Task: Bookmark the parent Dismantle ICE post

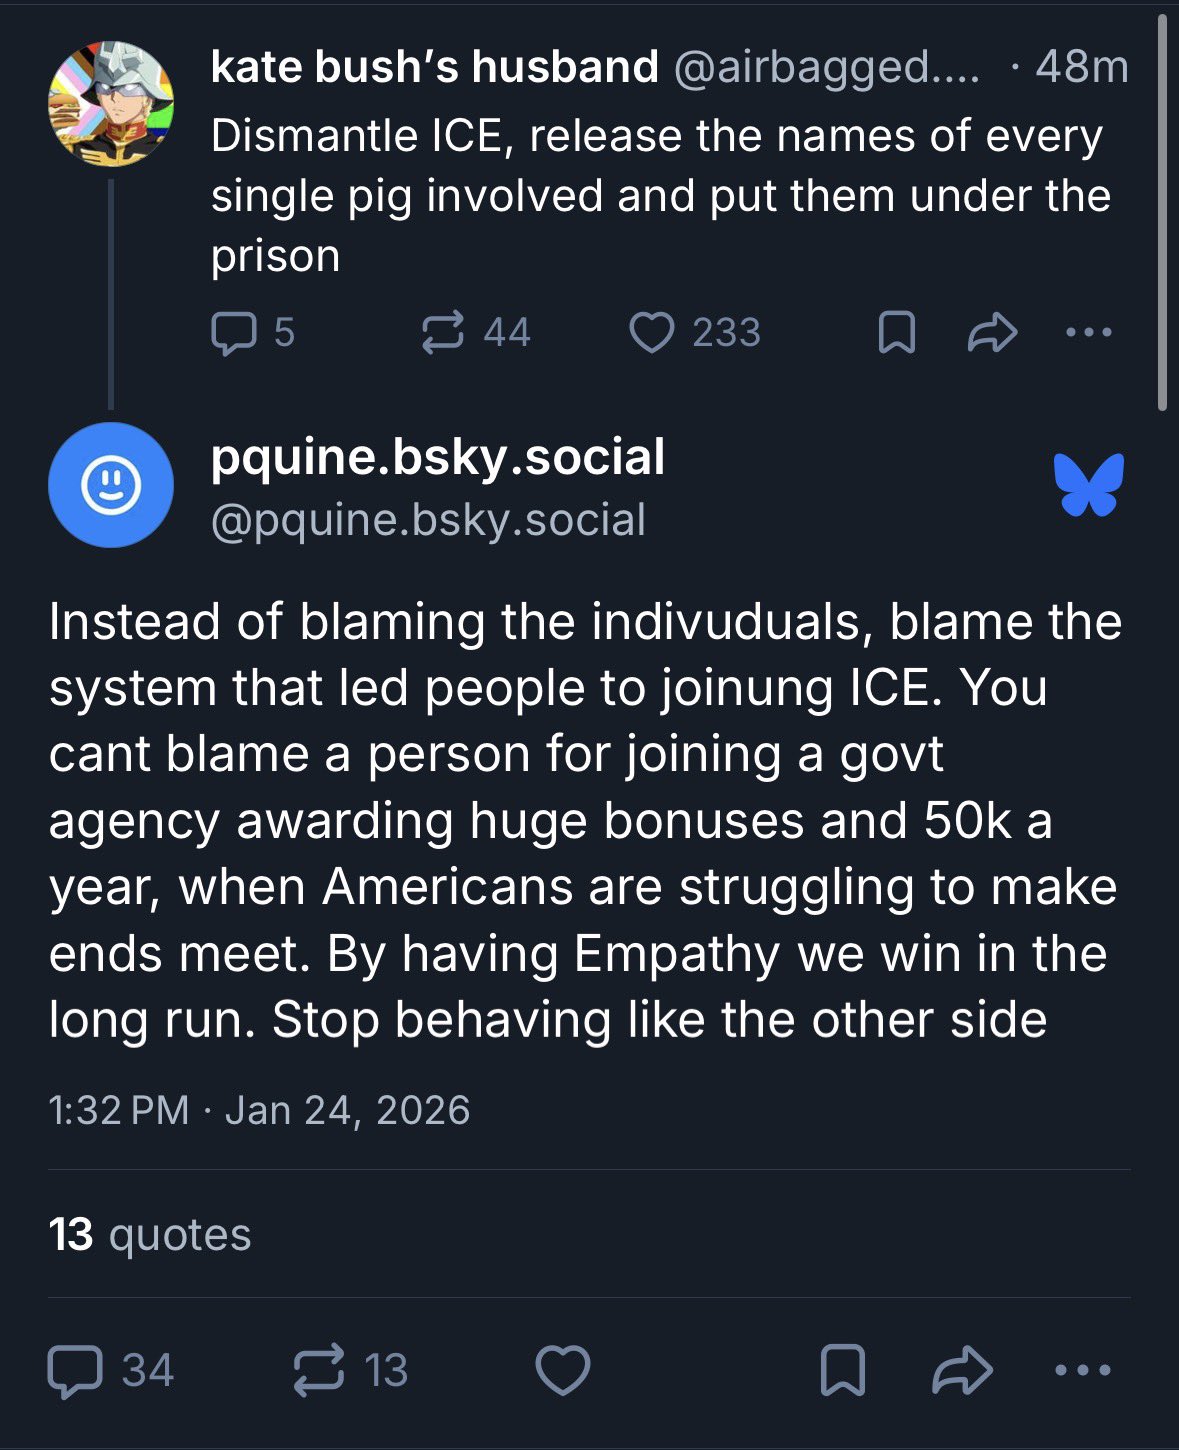Action: click(x=896, y=333)
